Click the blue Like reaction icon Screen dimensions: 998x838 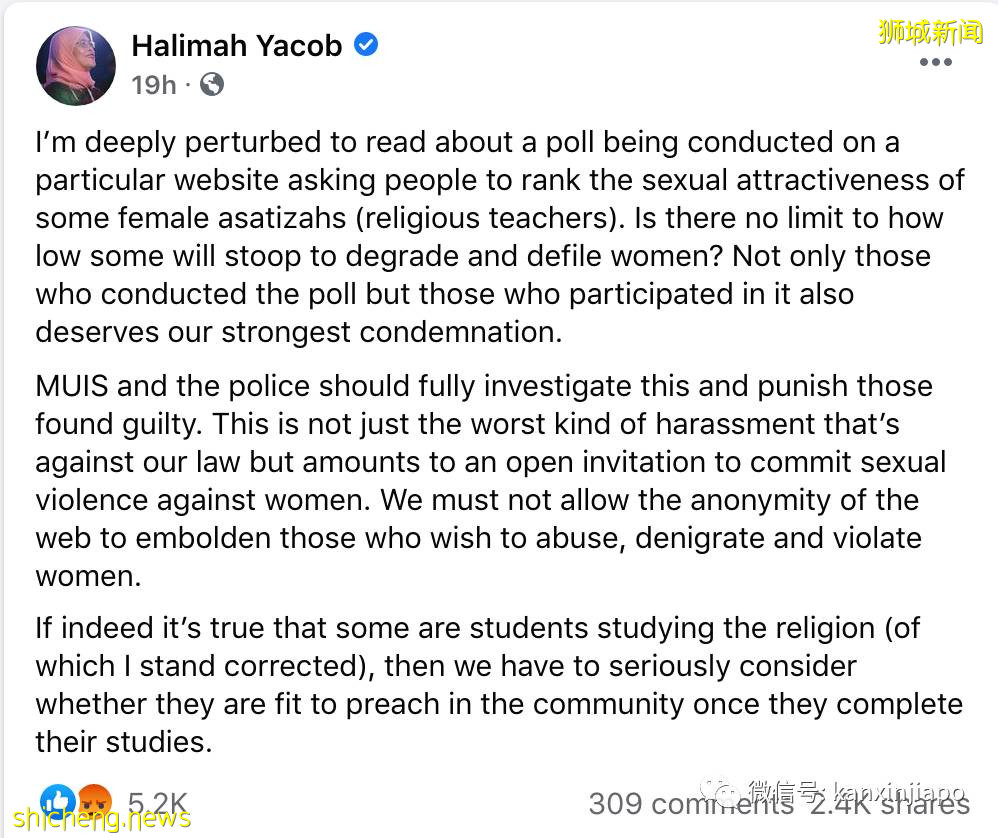[x=57, y=800]
